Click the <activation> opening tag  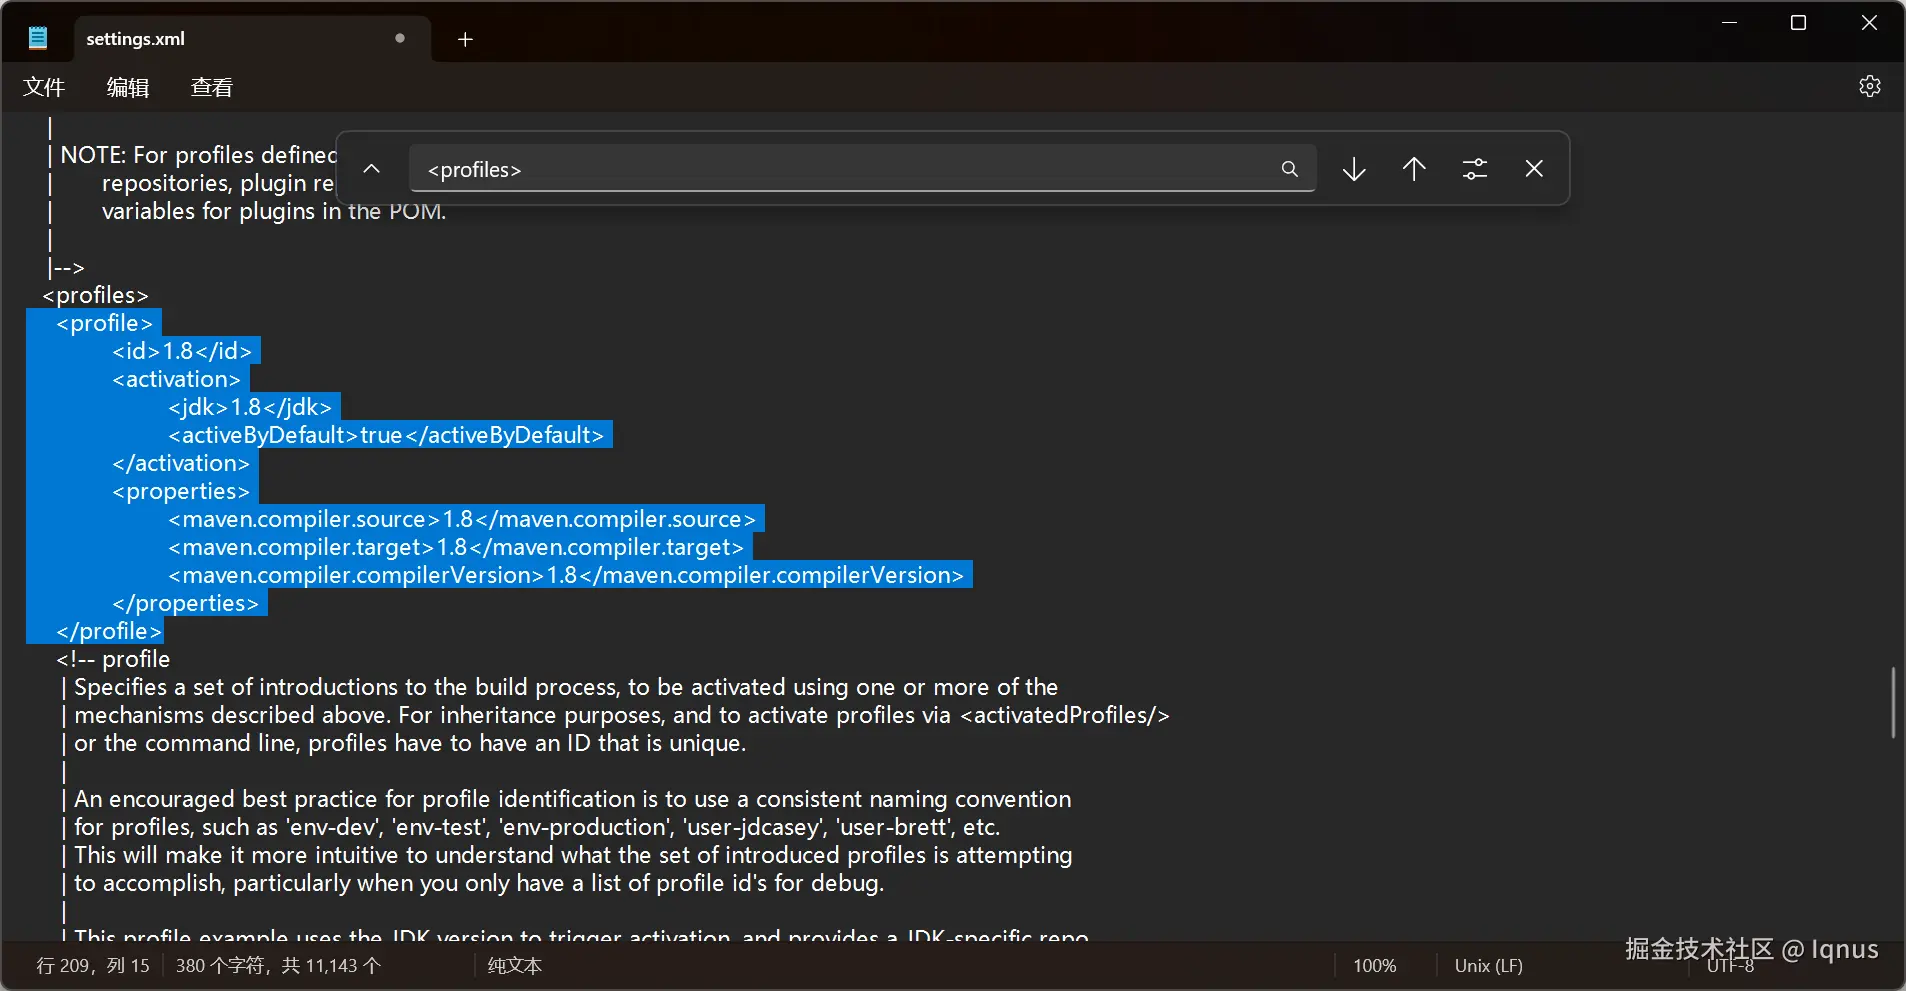tap(177, 379)
